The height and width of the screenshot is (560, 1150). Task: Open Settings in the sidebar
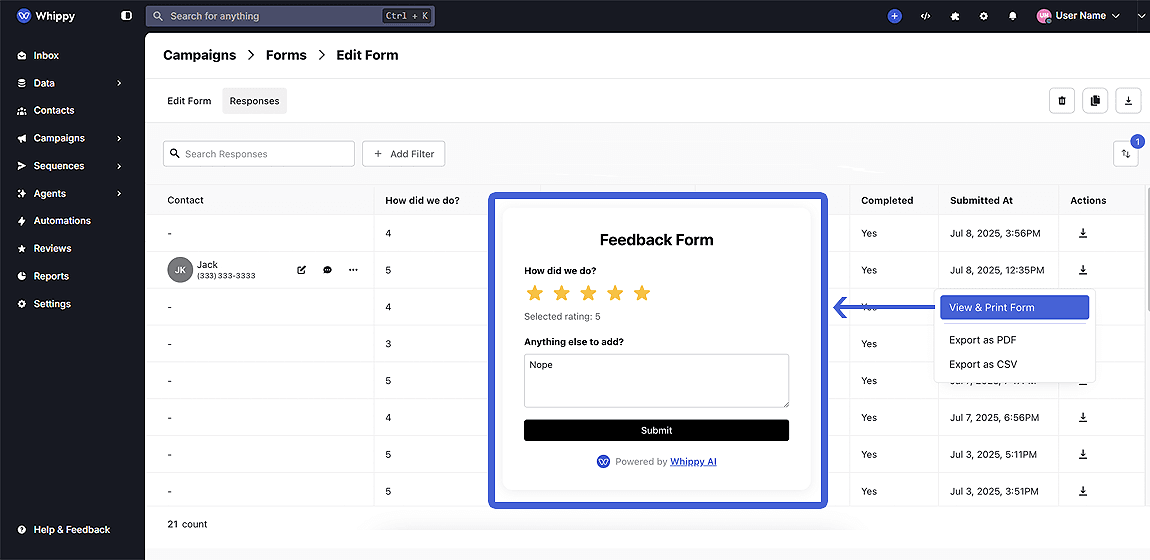tap(52, 303)
